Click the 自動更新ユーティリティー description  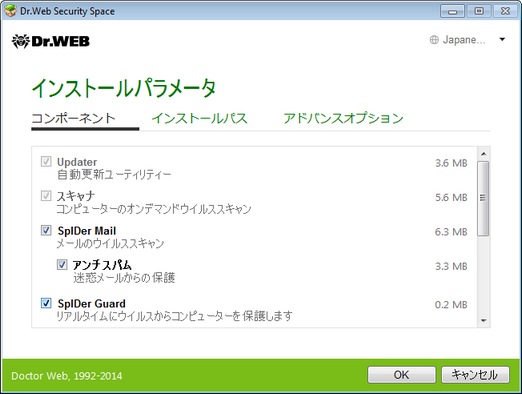click(x=114, y=174)
